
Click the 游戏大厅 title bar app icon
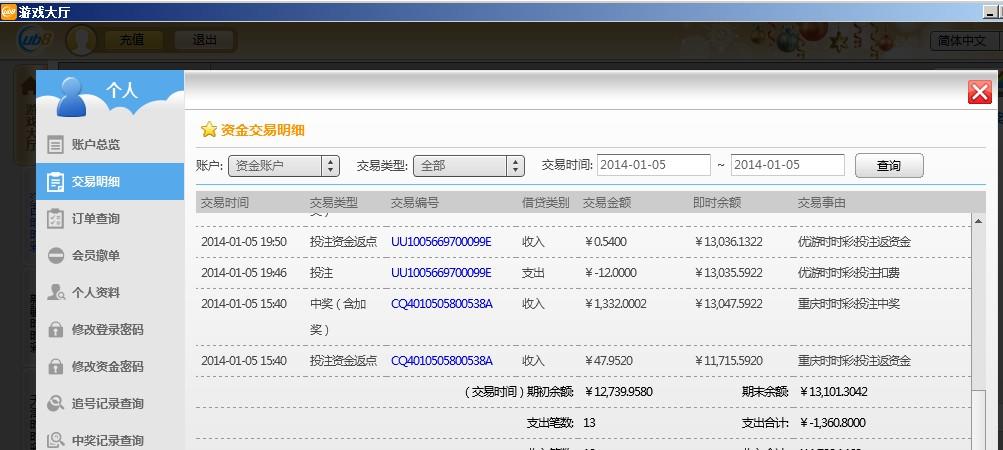(8, 12)
